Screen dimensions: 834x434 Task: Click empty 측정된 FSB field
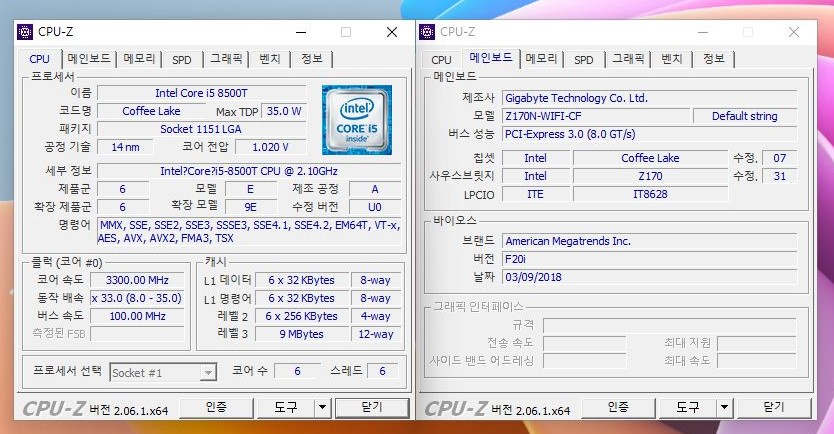coord(137,334)
